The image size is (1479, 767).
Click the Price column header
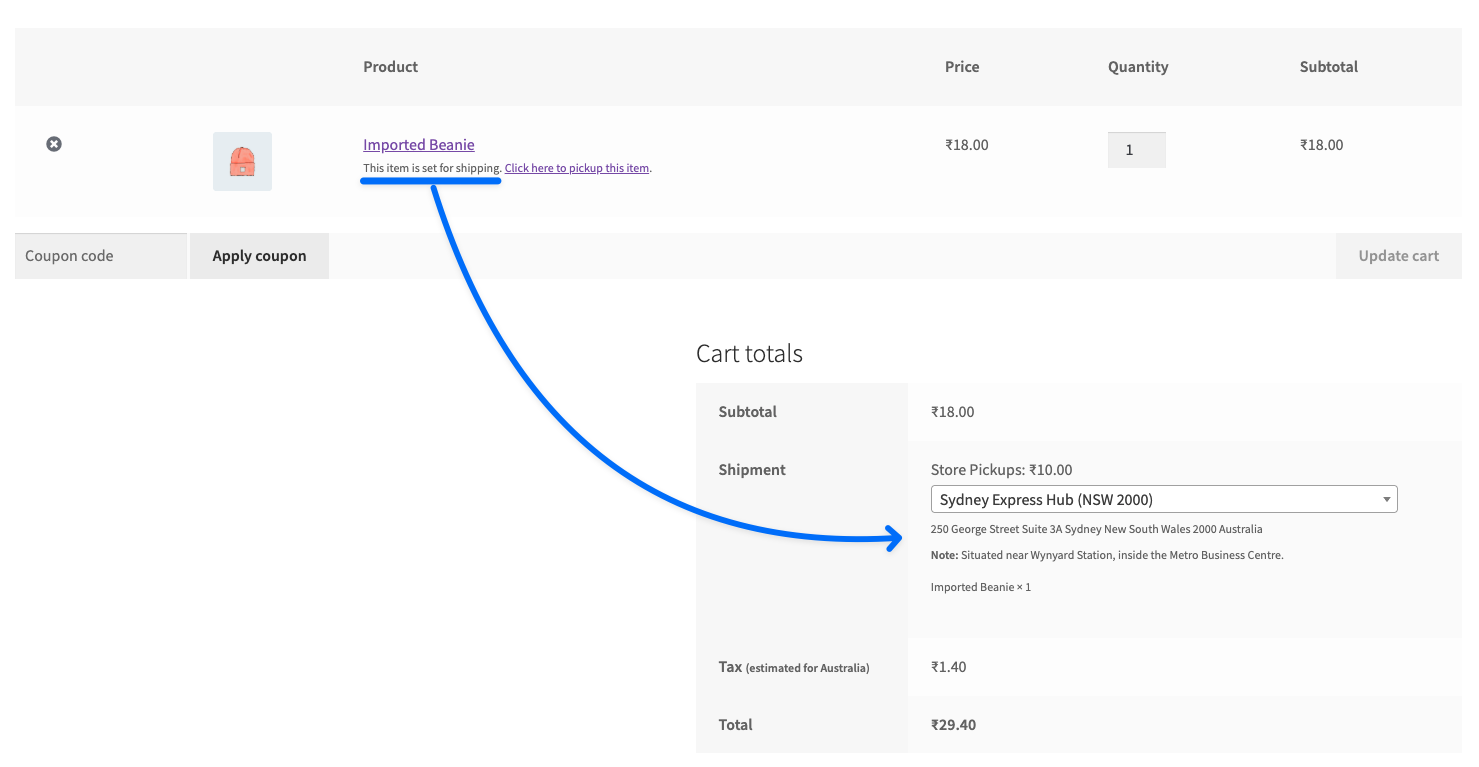click(961, 67)
